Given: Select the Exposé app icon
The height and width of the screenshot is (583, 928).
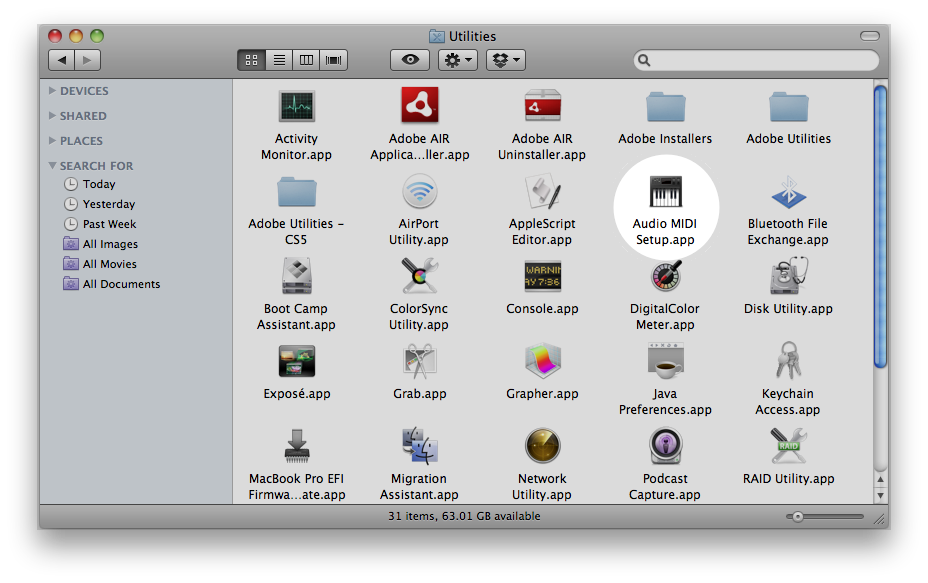Looking at the screenshot, I should coord(297,361).
